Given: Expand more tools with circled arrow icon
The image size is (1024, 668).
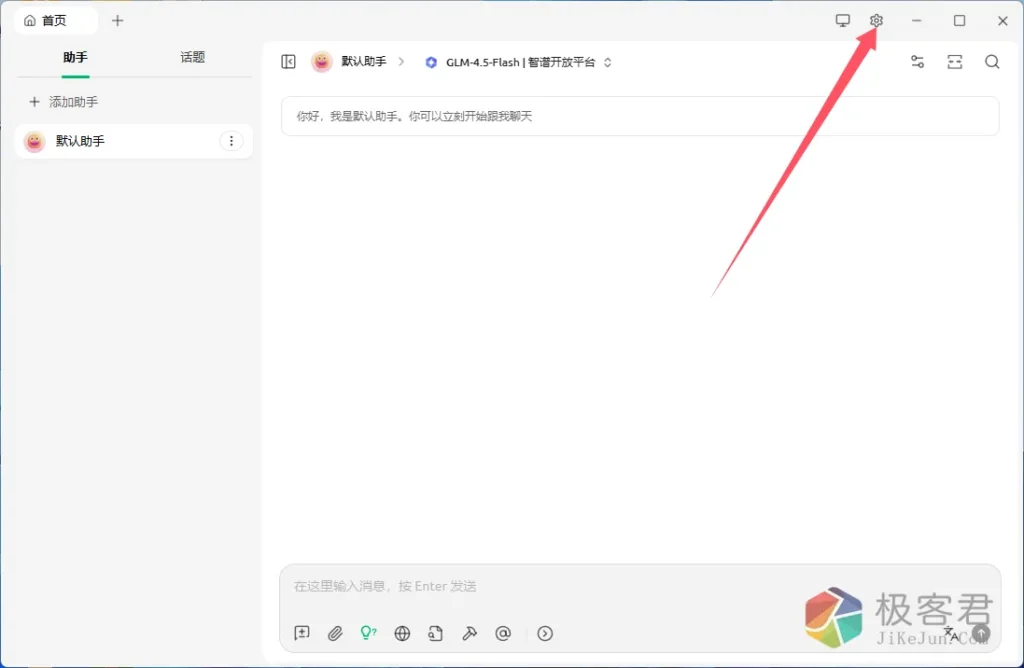Looking at the screenshot, I should [x=545, y=633].
